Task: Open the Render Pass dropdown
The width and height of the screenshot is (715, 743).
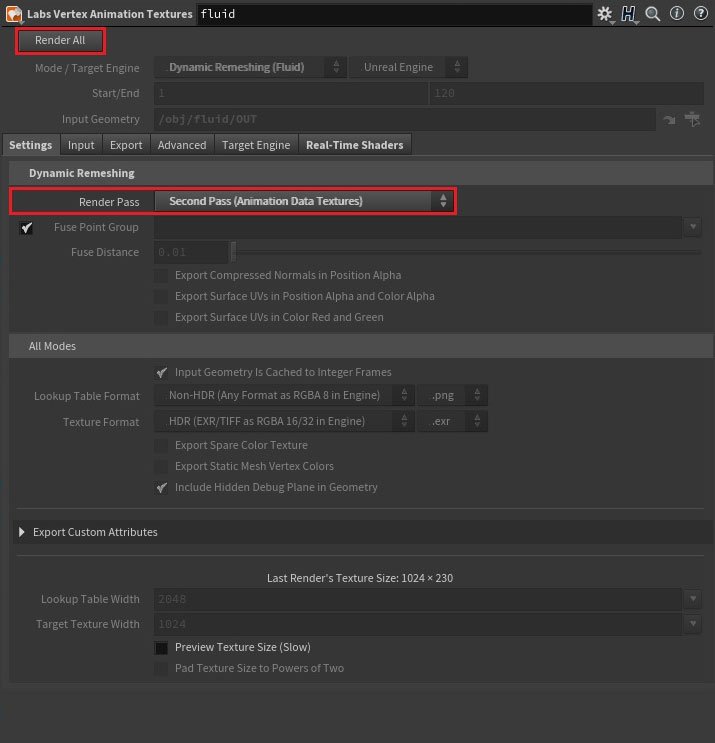Action: click(x=305, y=201)
